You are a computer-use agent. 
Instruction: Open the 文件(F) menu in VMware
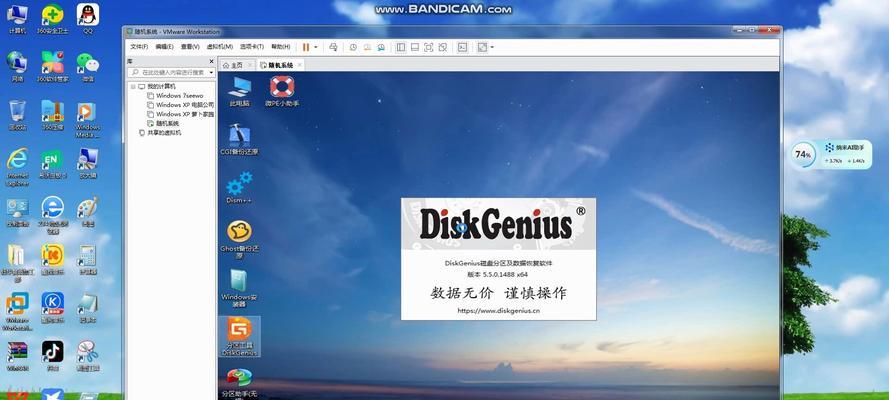139,47
